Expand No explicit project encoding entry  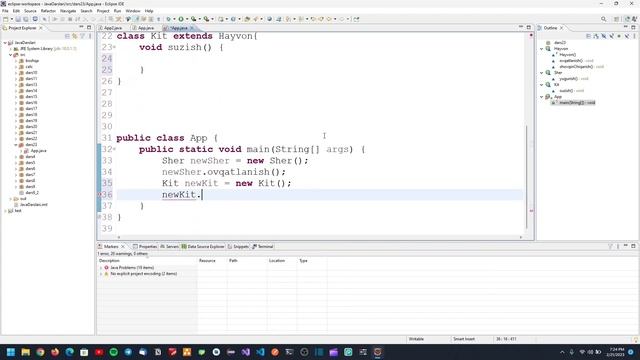(101, 274)
